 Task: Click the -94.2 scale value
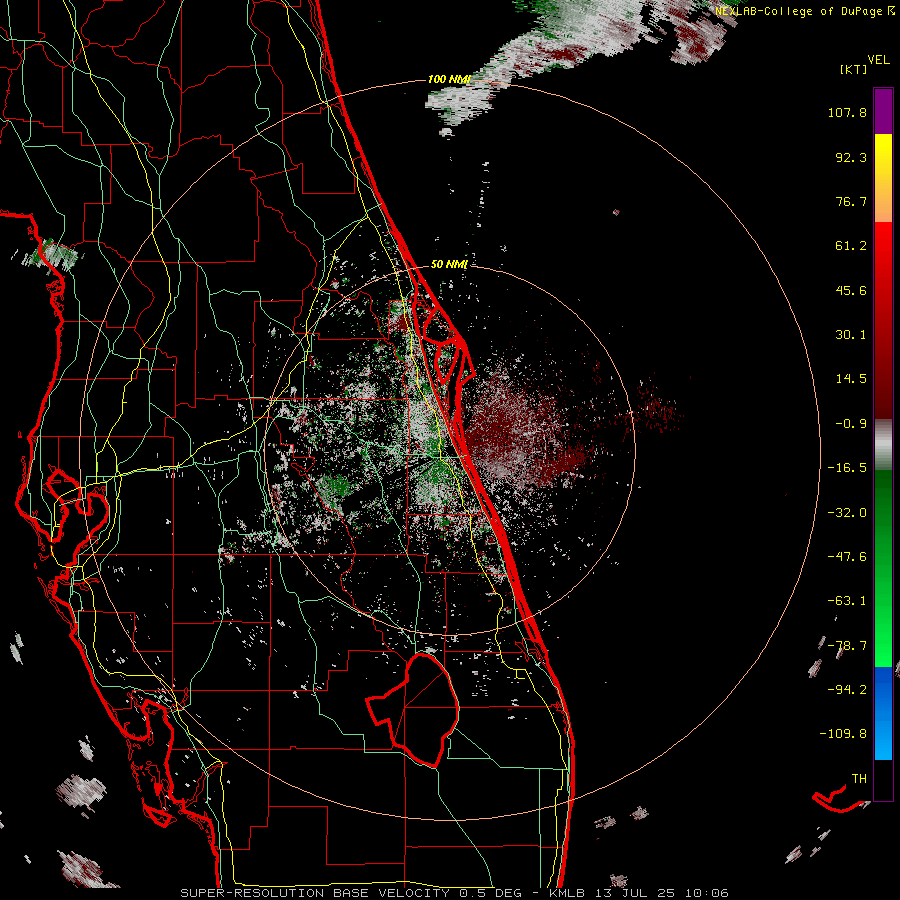point(847,690)
